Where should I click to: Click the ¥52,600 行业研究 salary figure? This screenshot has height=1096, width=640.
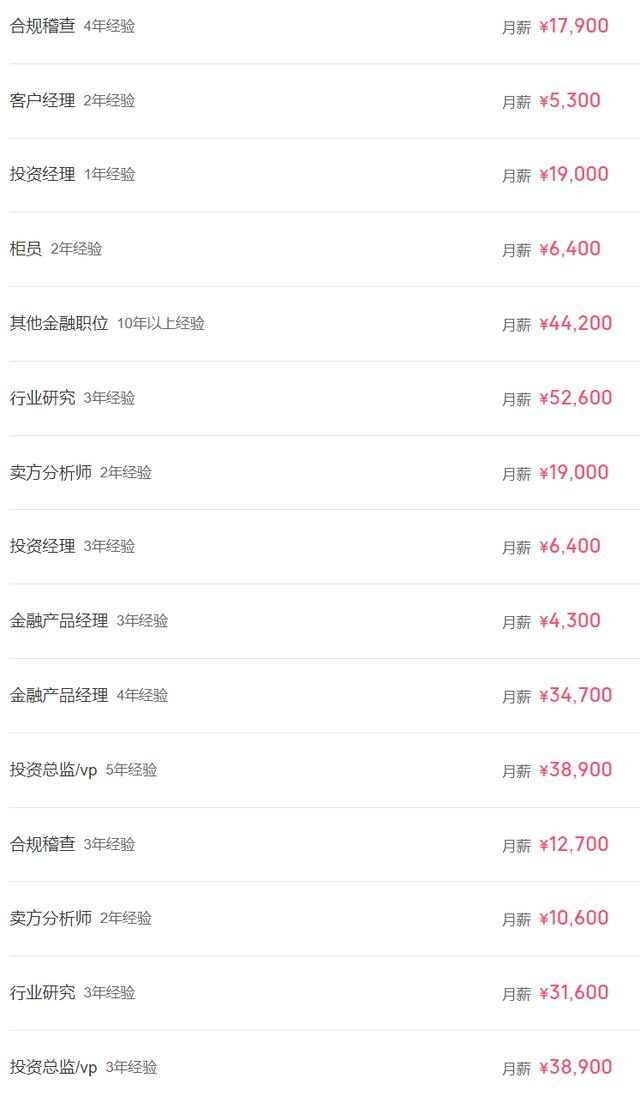575,398
